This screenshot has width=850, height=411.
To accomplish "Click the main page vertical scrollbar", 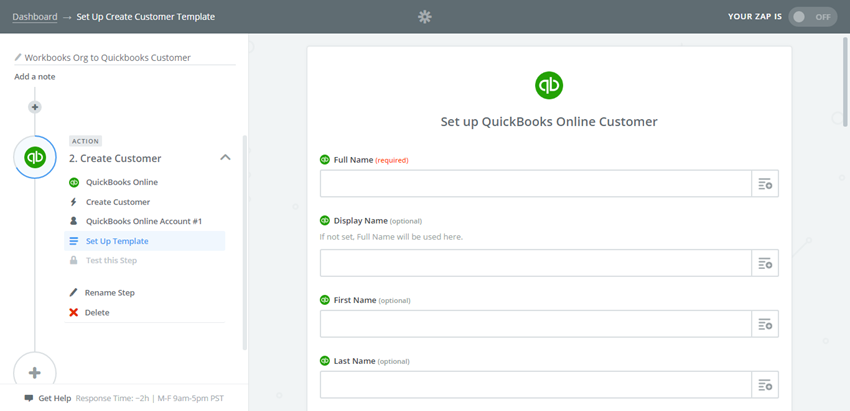I will [x=846, y=81].
